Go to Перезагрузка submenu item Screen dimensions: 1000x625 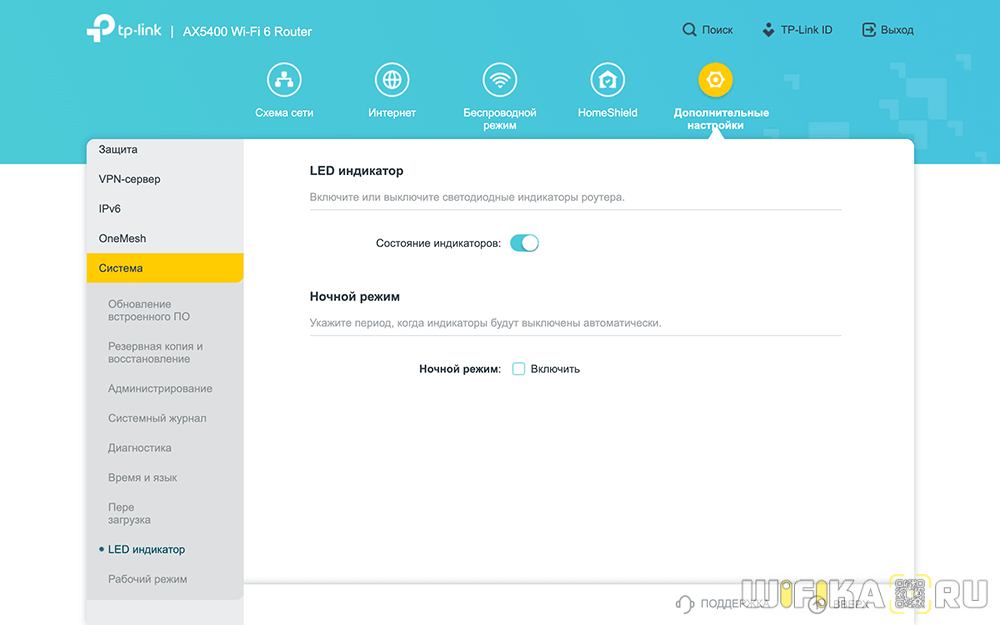129,513
